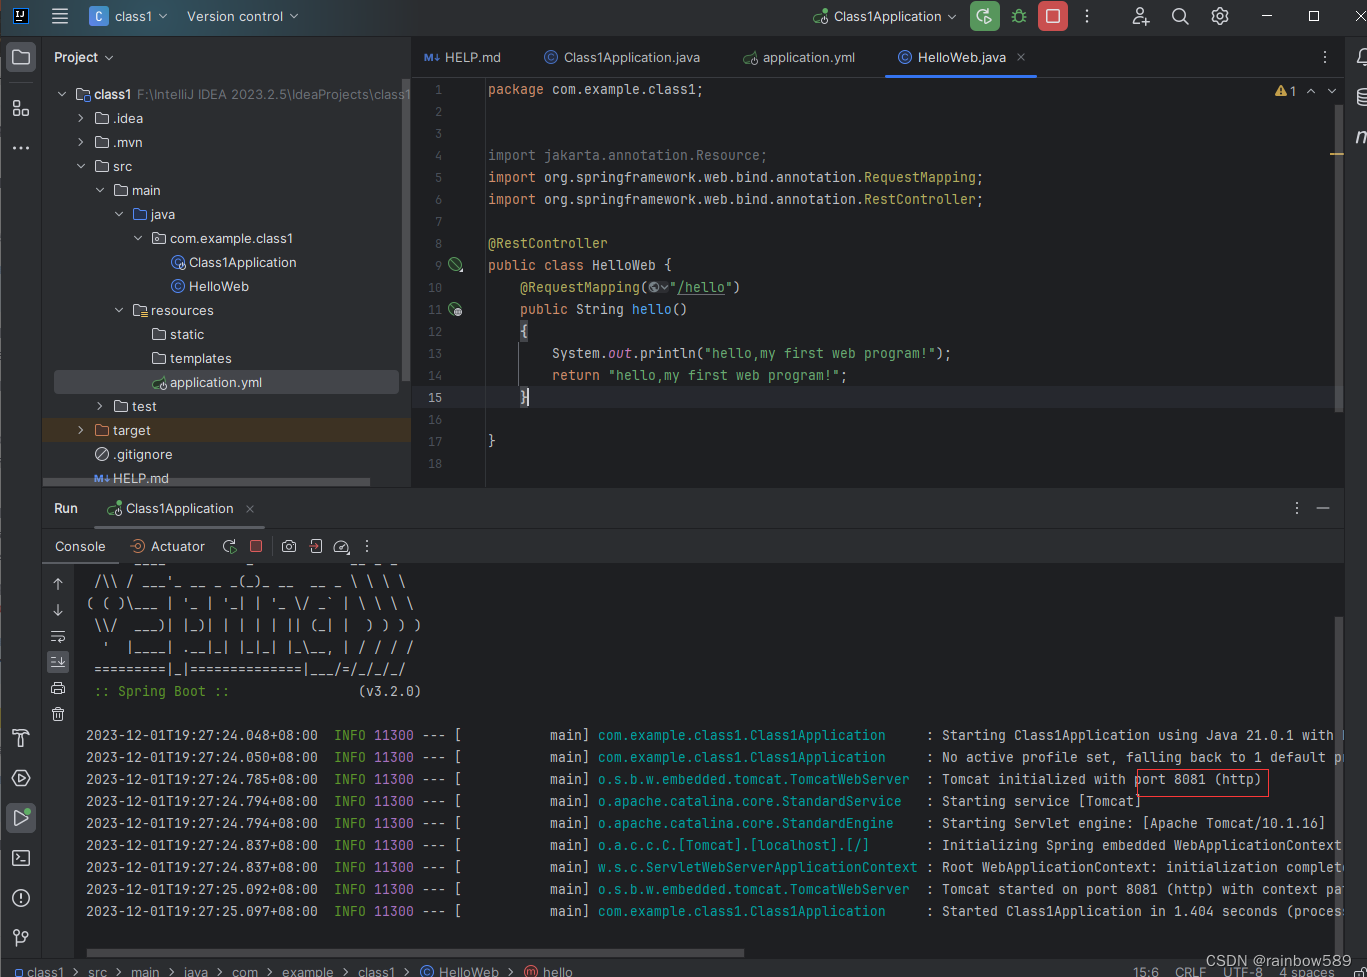This screenshot has height=977, width=1367.
Task: Close the Class1Application run tab
Action: [x=250, y=509]
